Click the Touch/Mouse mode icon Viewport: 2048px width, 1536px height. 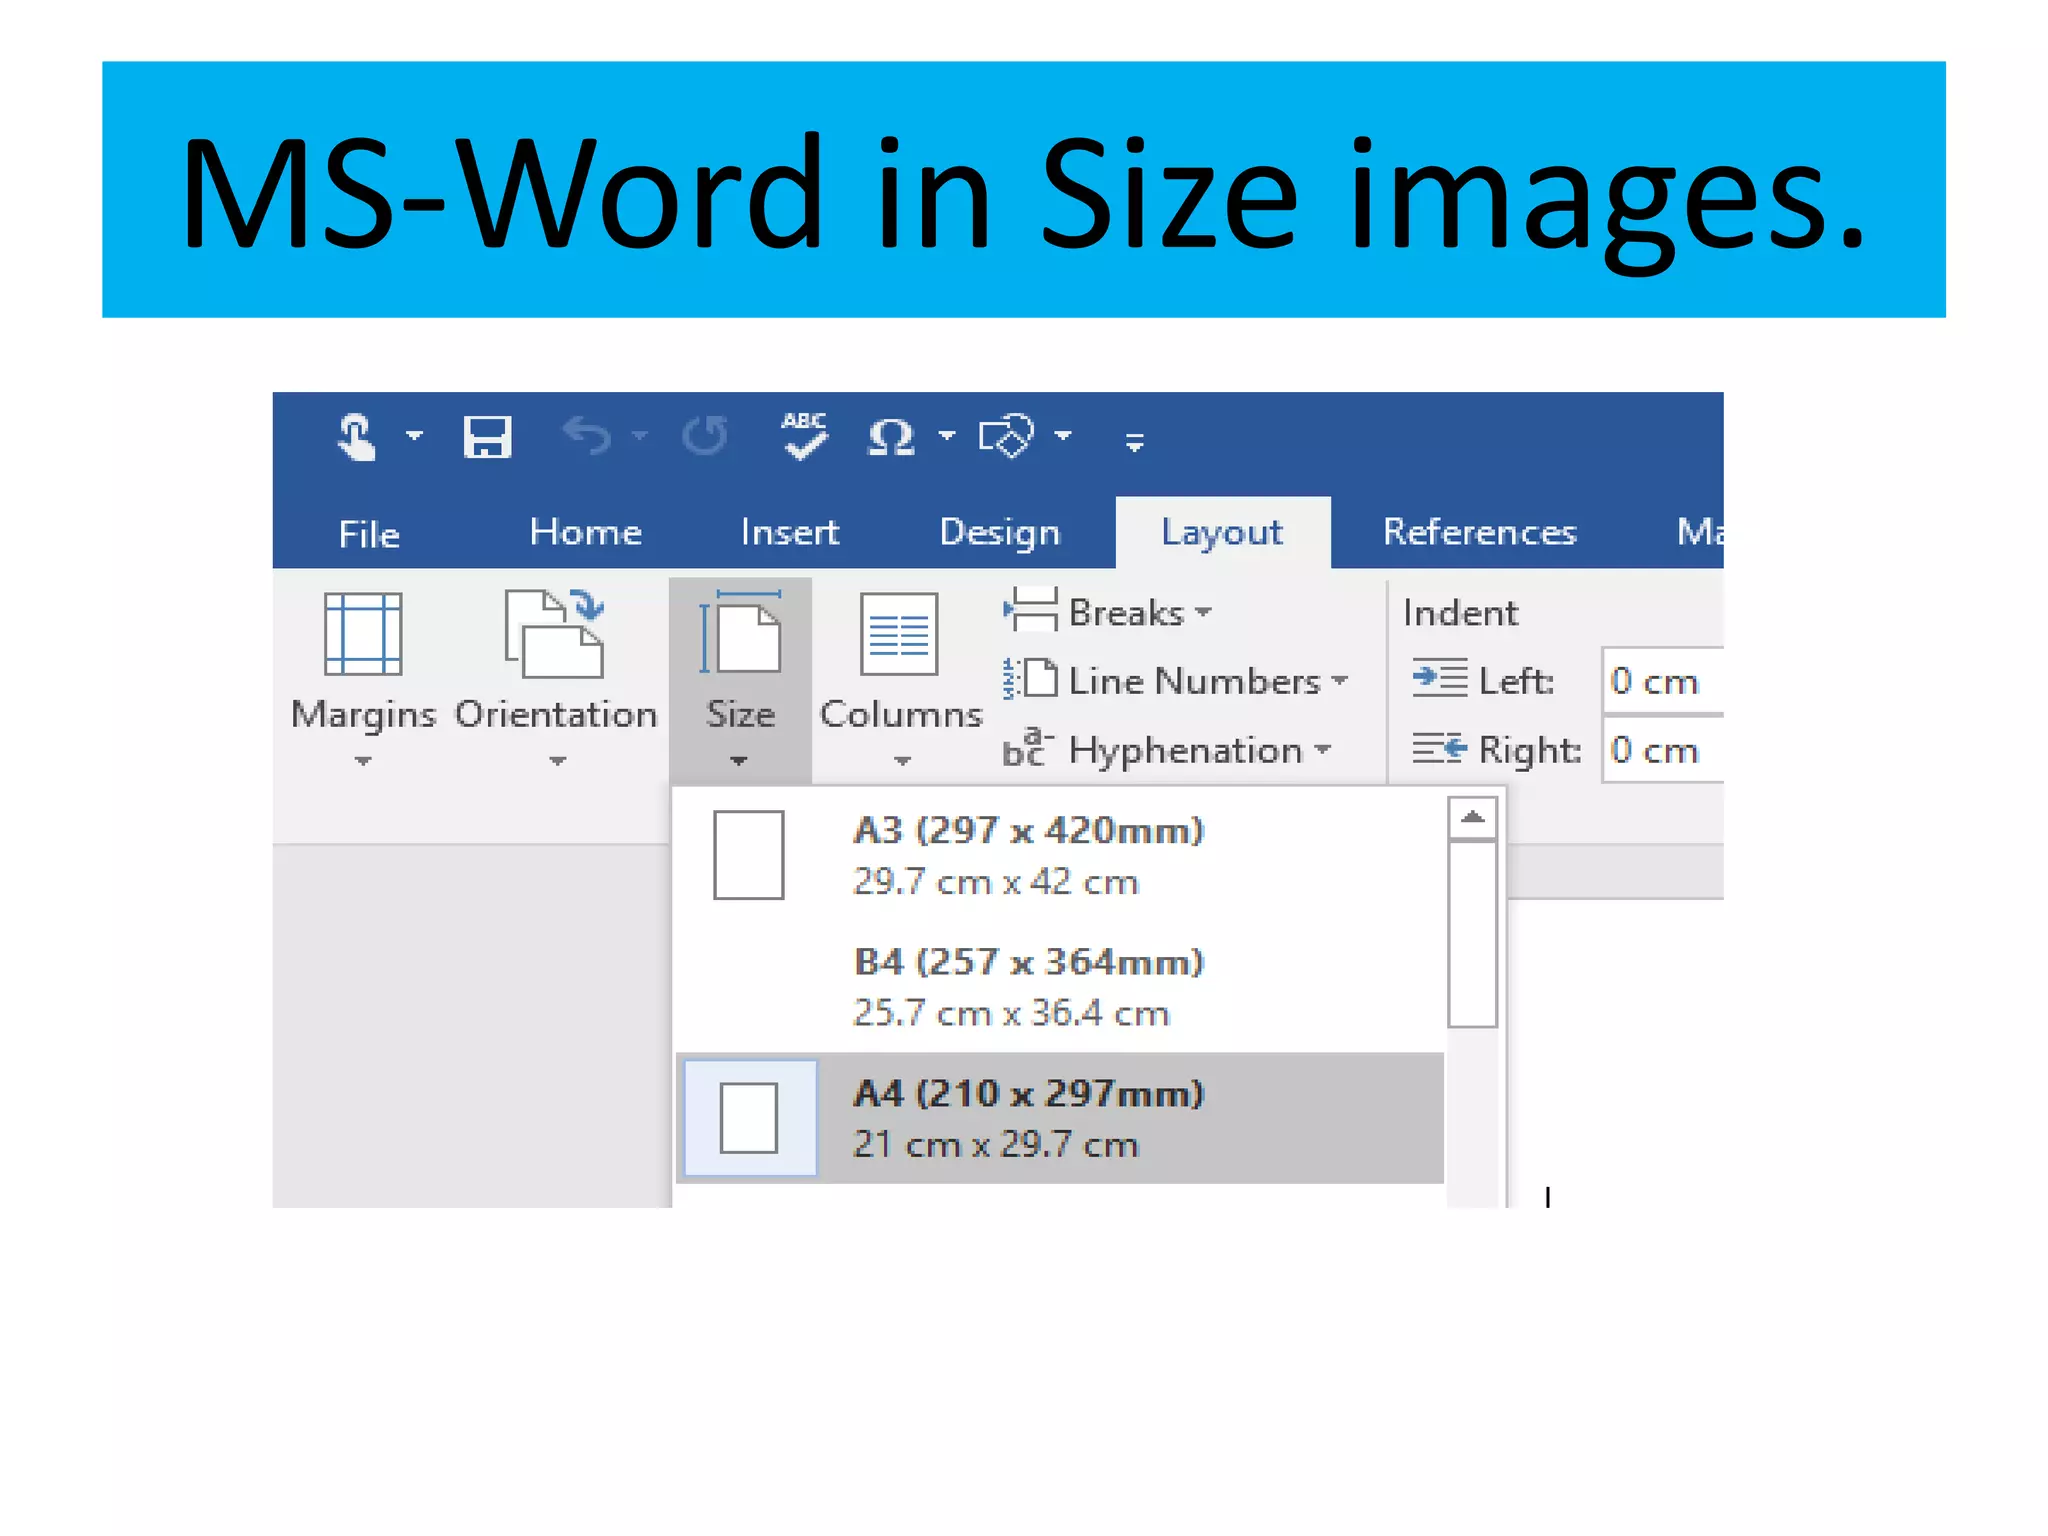point(356,437)
